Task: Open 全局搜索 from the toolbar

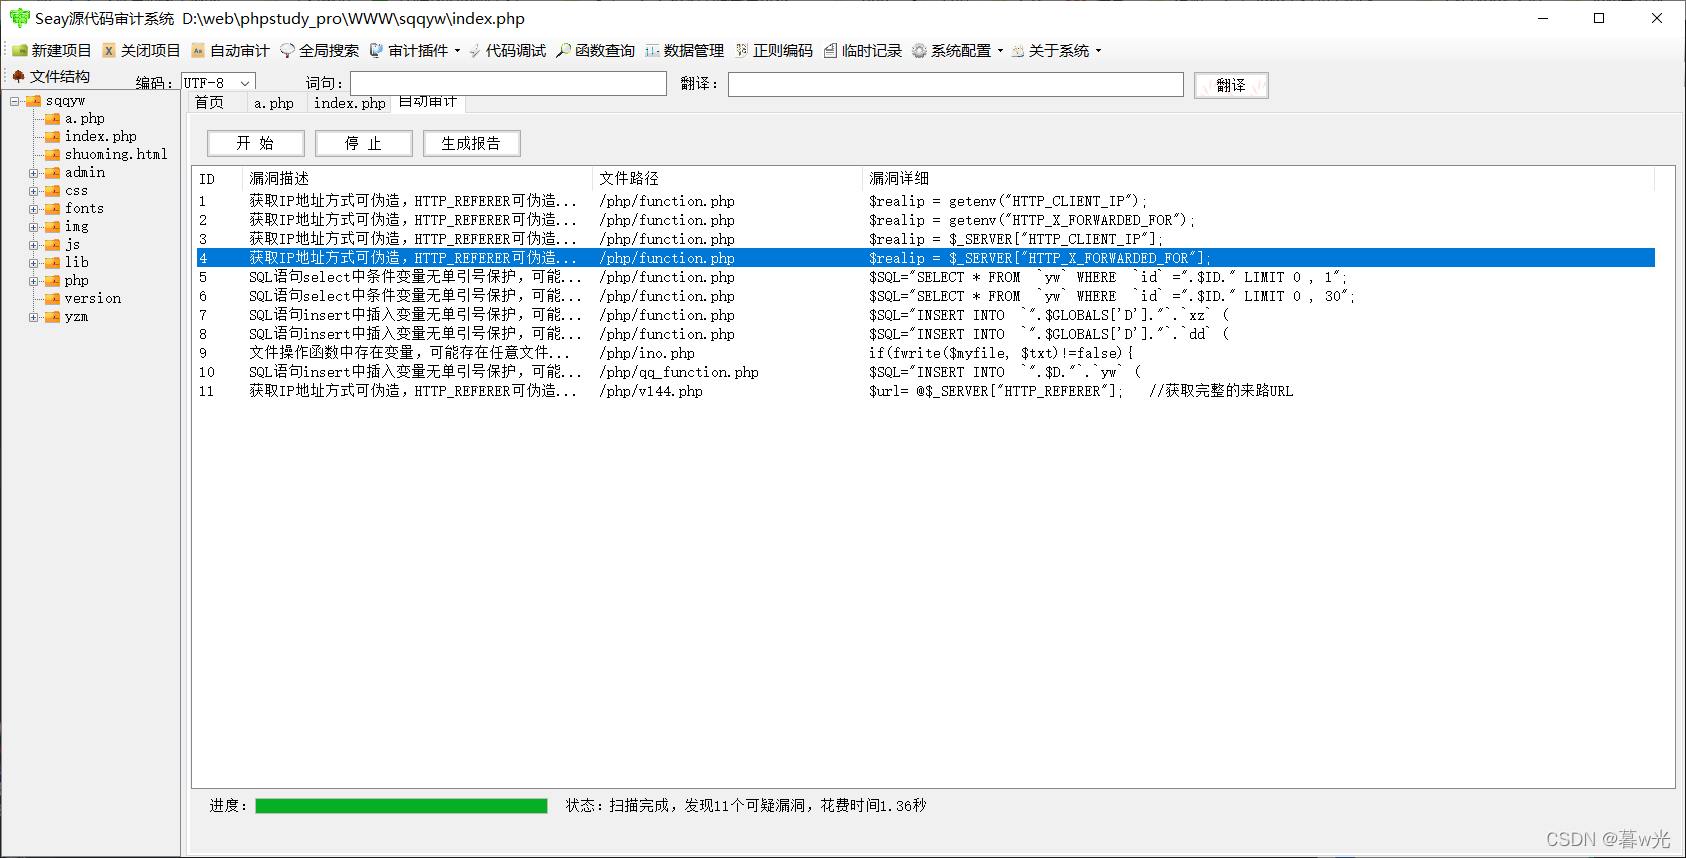Action: click(x=319, y=51)
